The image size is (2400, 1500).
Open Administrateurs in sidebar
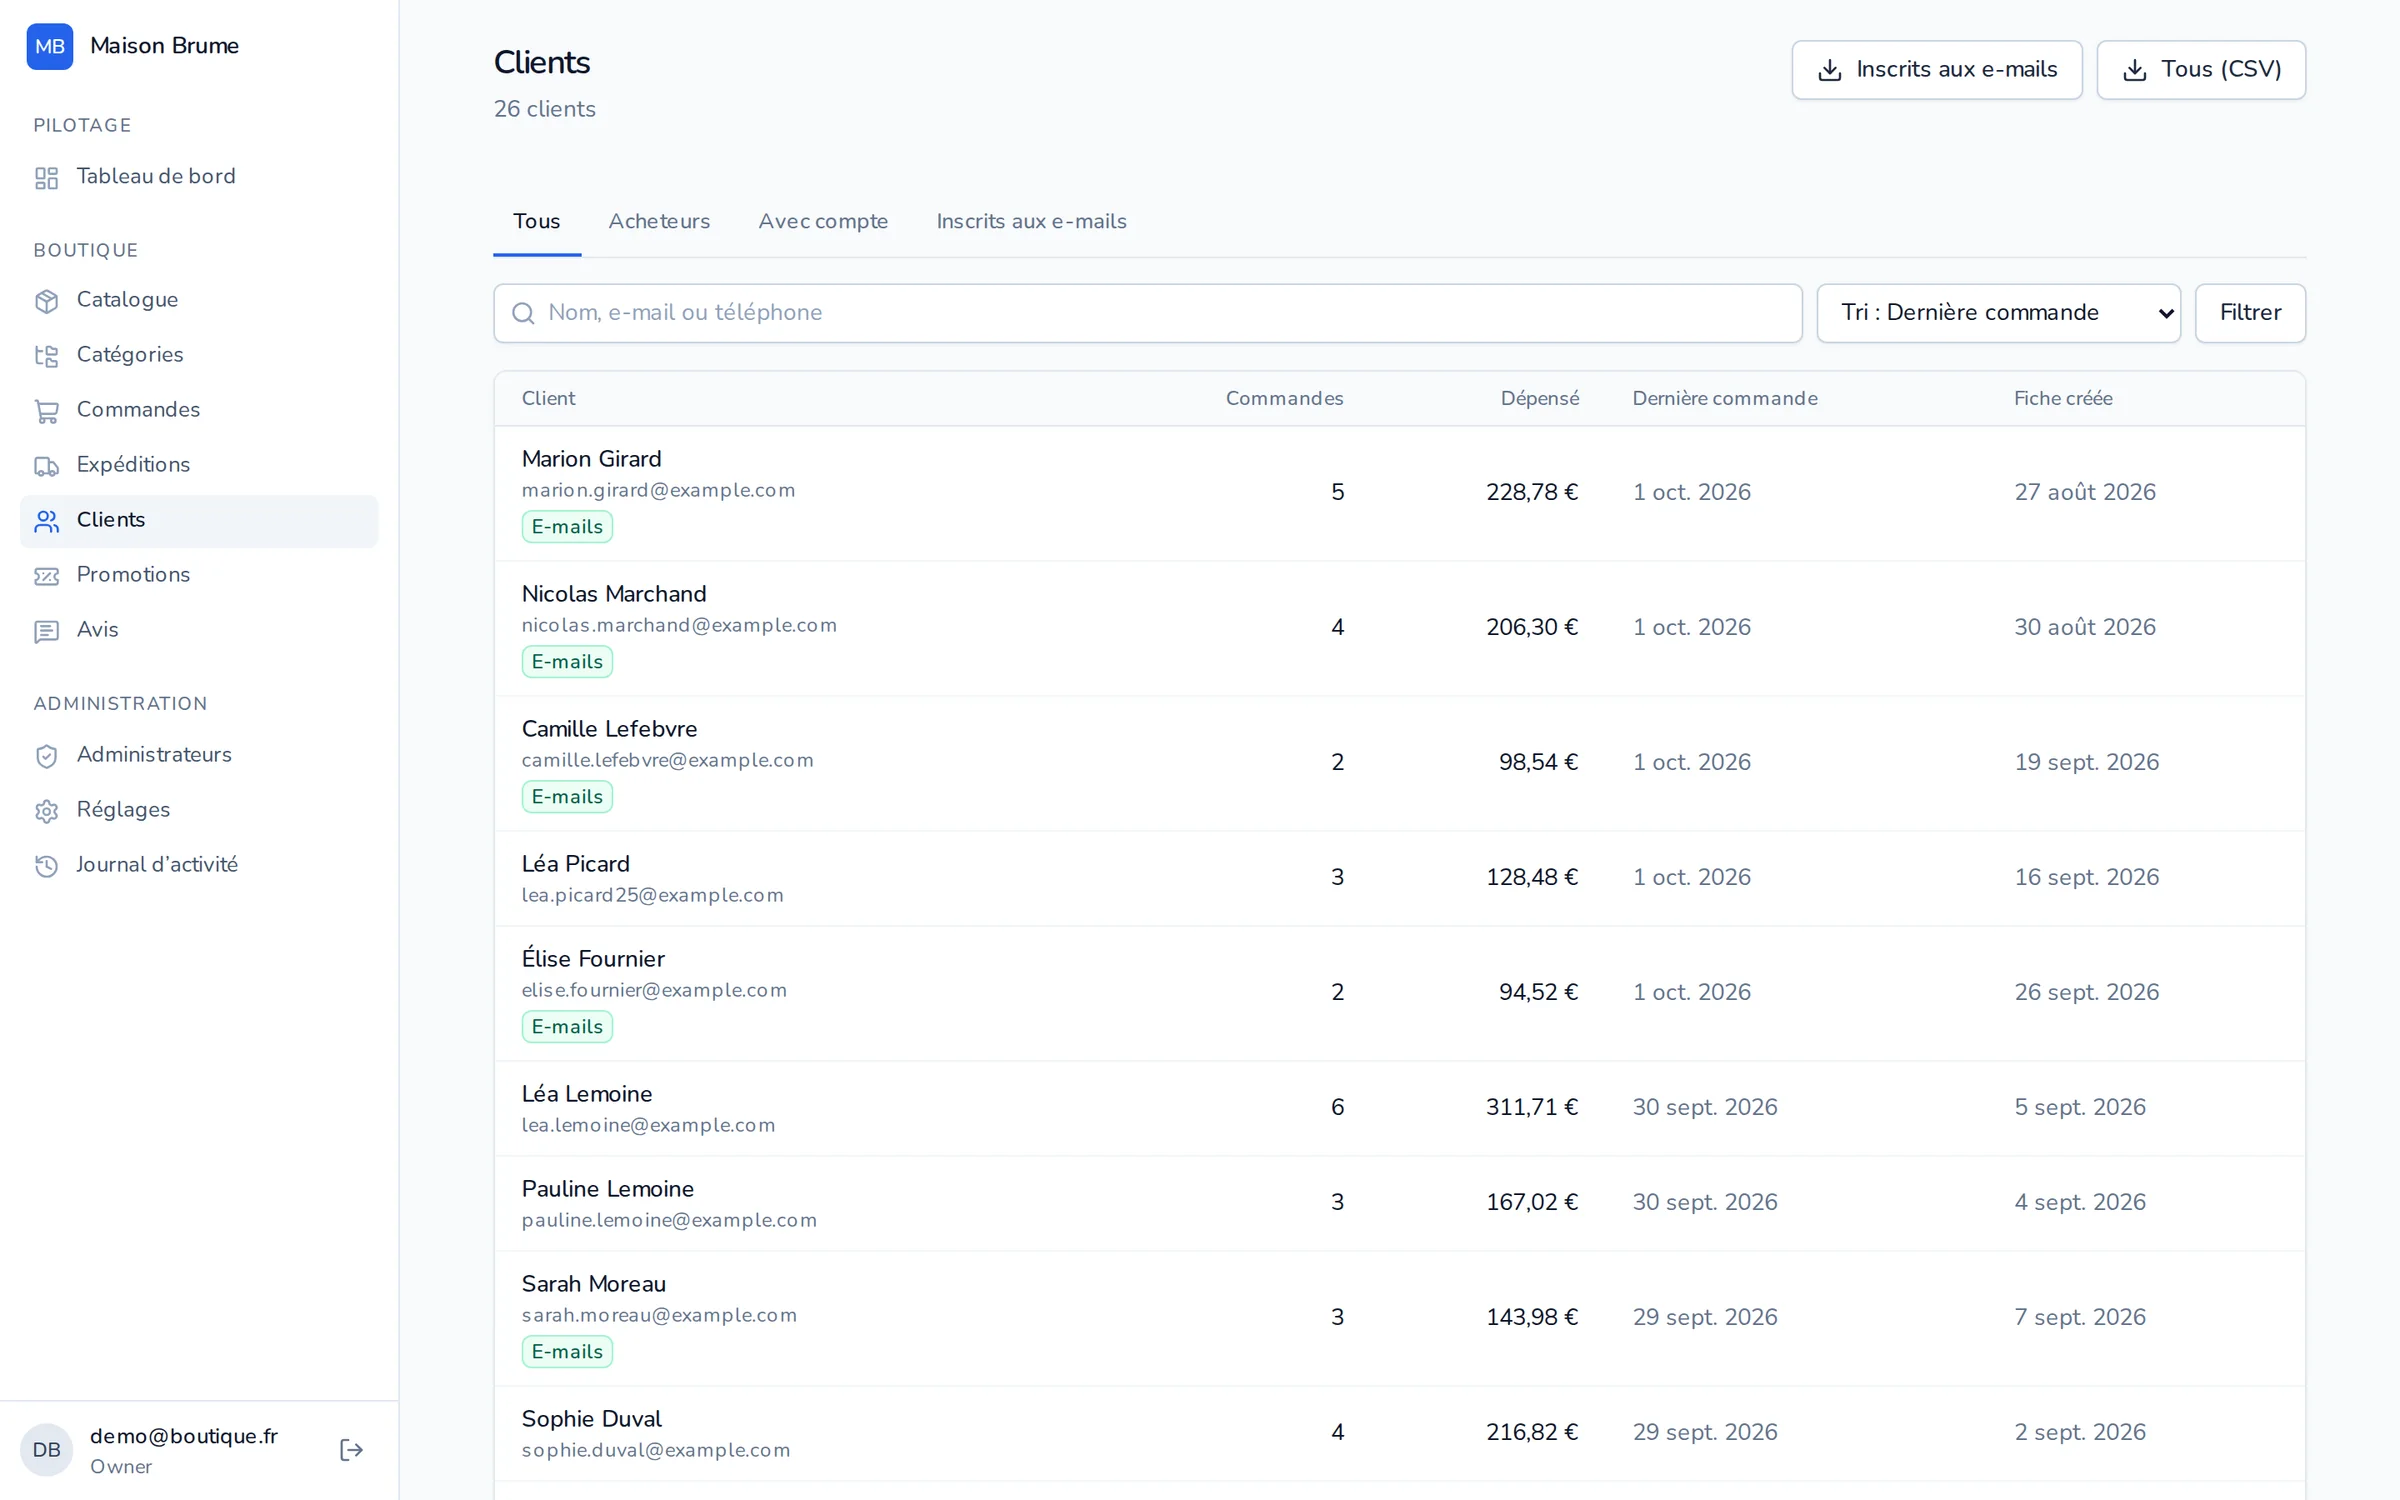coord(199,755)
